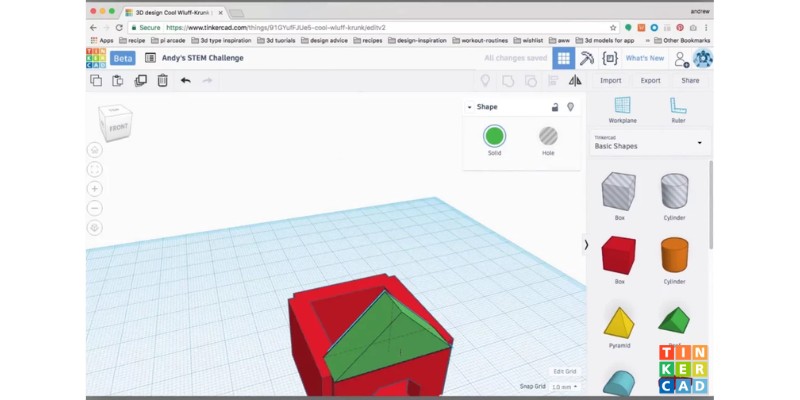Click the Tinkercad logo at top left
800x400 pixels.
96,58
